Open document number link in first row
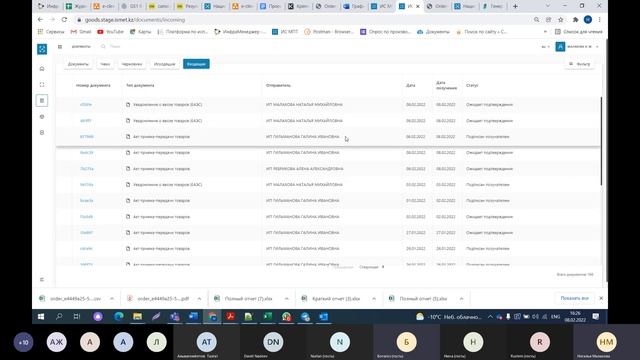The height and width of the screenshot is (360, 640). pyautogui.click(x=86, y=104)
